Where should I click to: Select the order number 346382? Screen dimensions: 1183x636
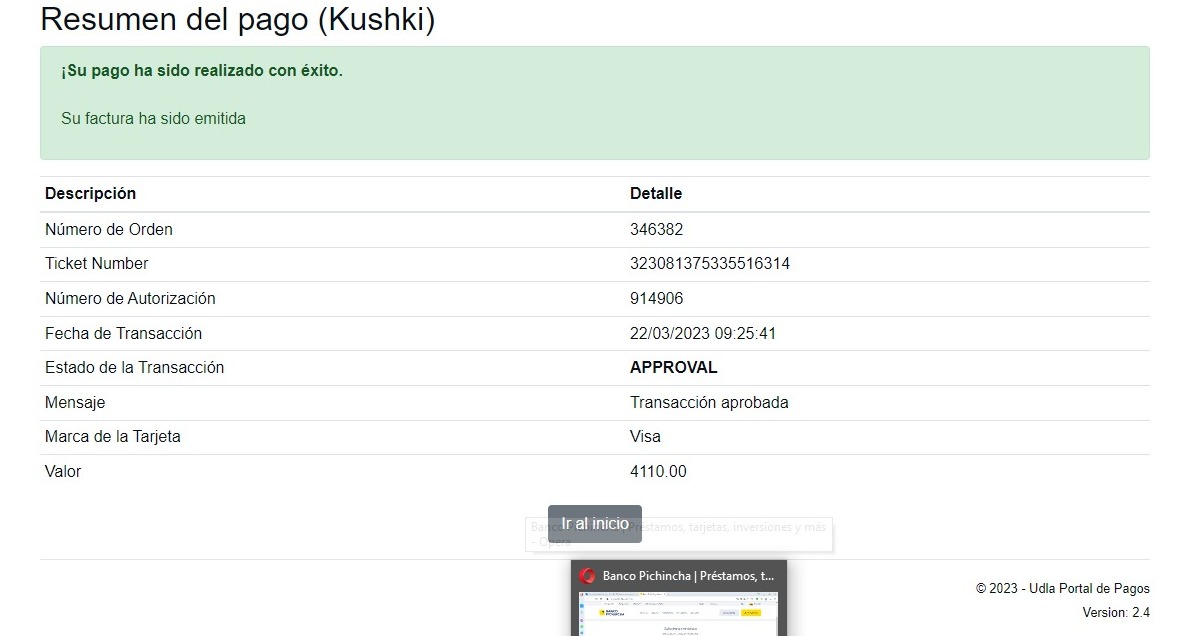656,229
